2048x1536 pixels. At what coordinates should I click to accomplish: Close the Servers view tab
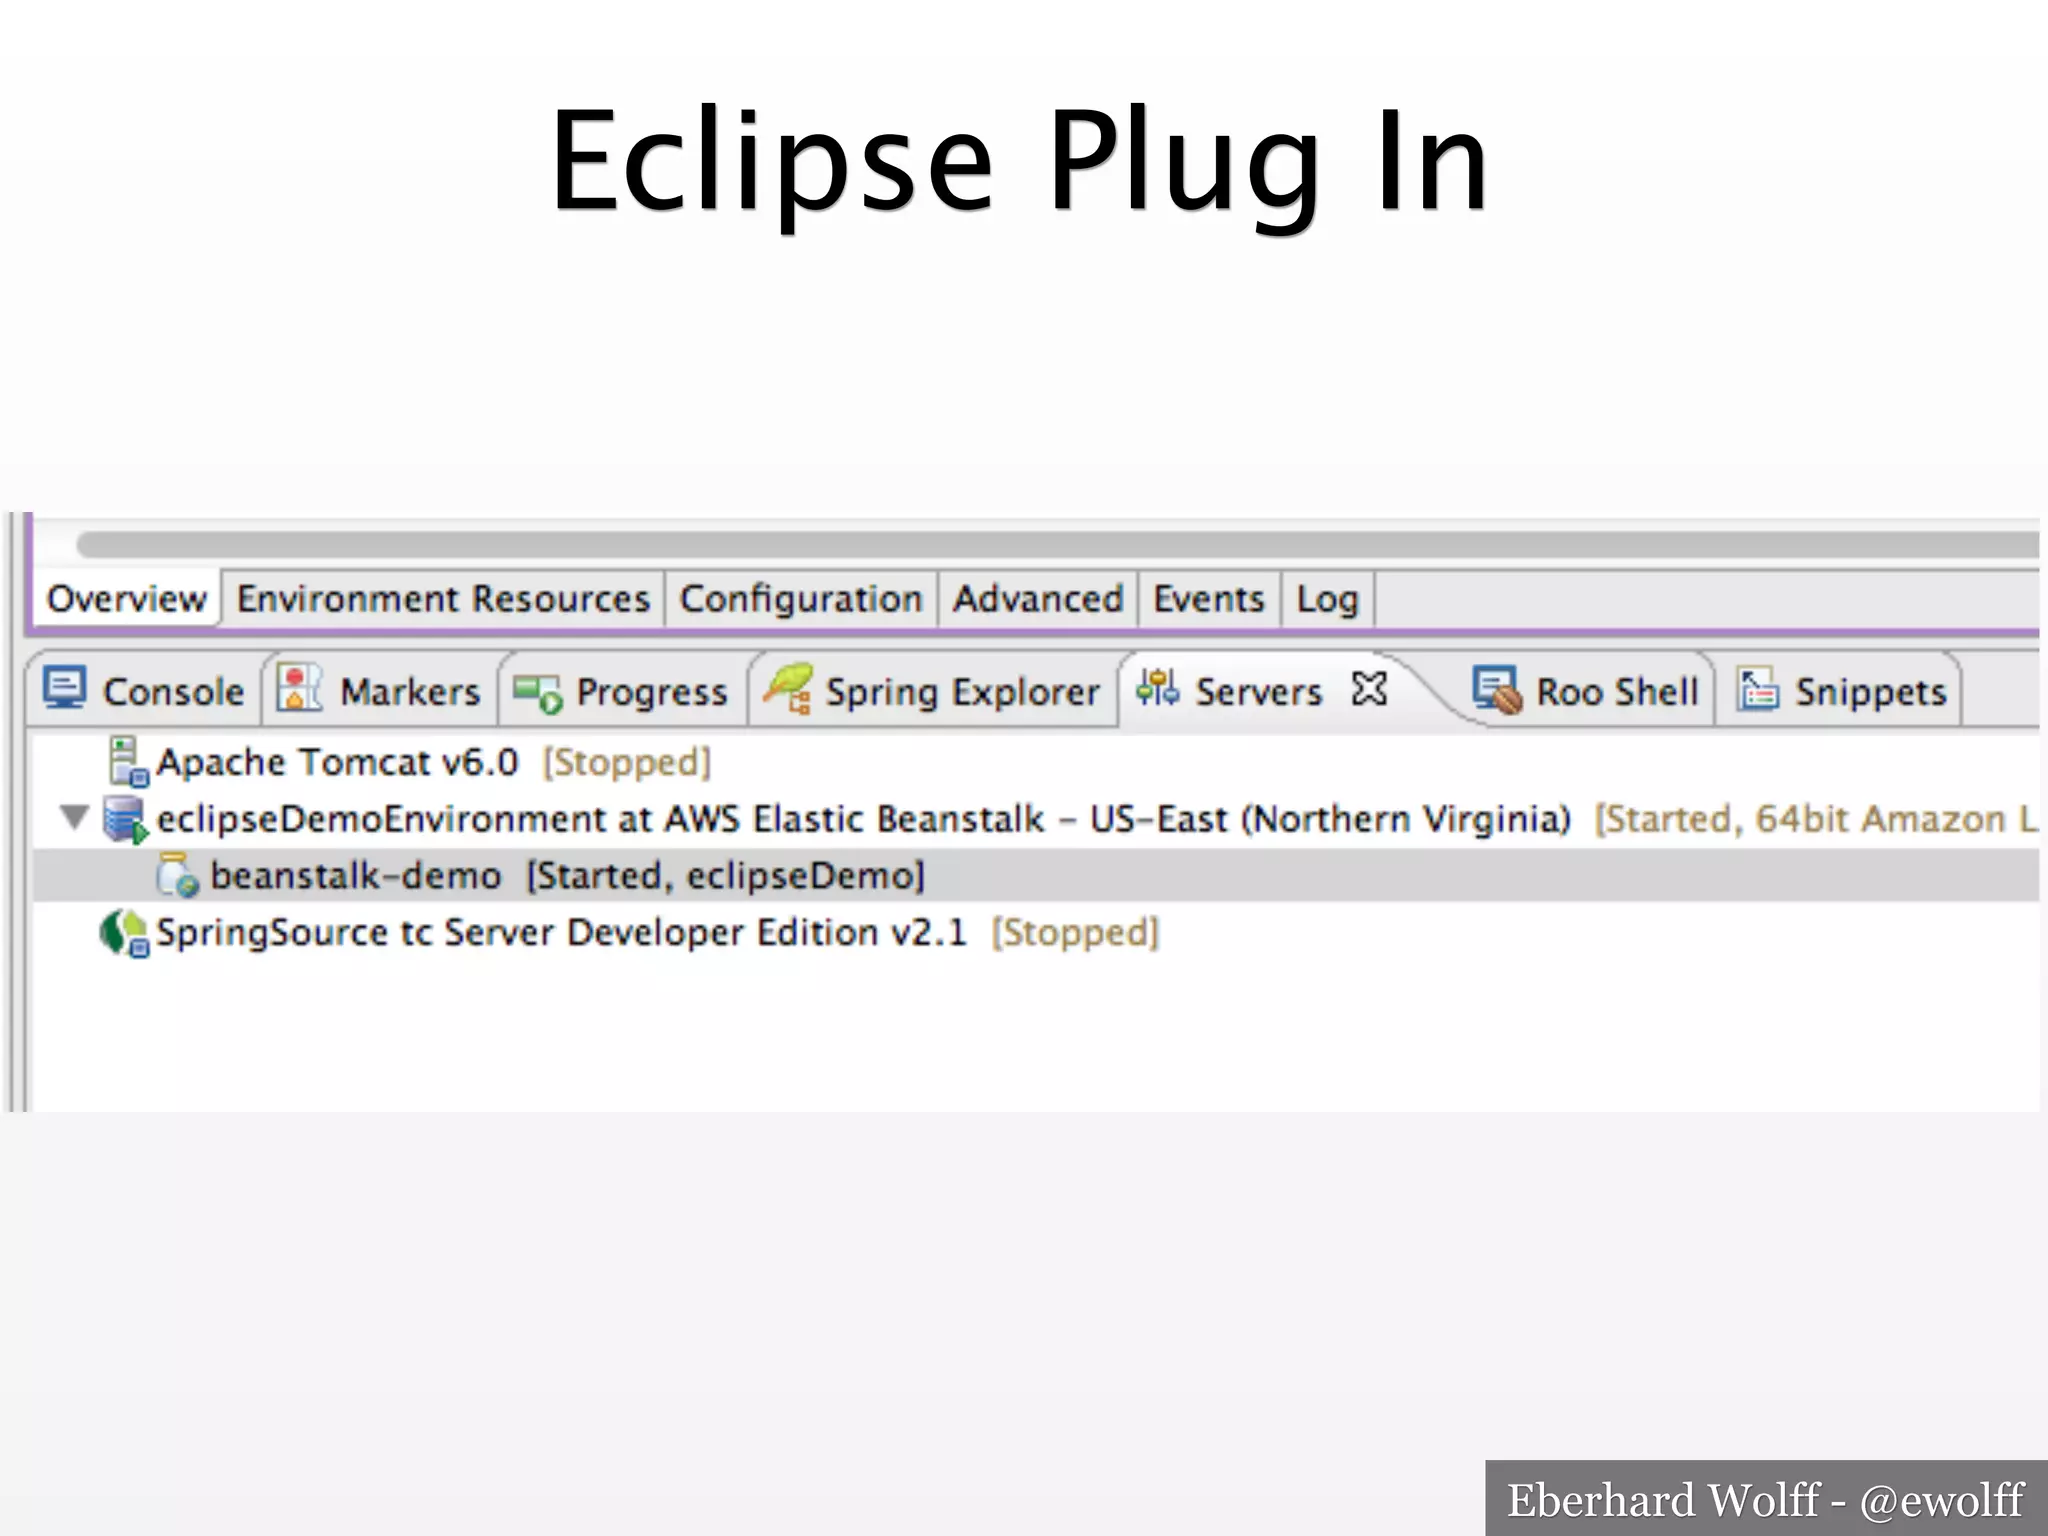point(1369,689)
